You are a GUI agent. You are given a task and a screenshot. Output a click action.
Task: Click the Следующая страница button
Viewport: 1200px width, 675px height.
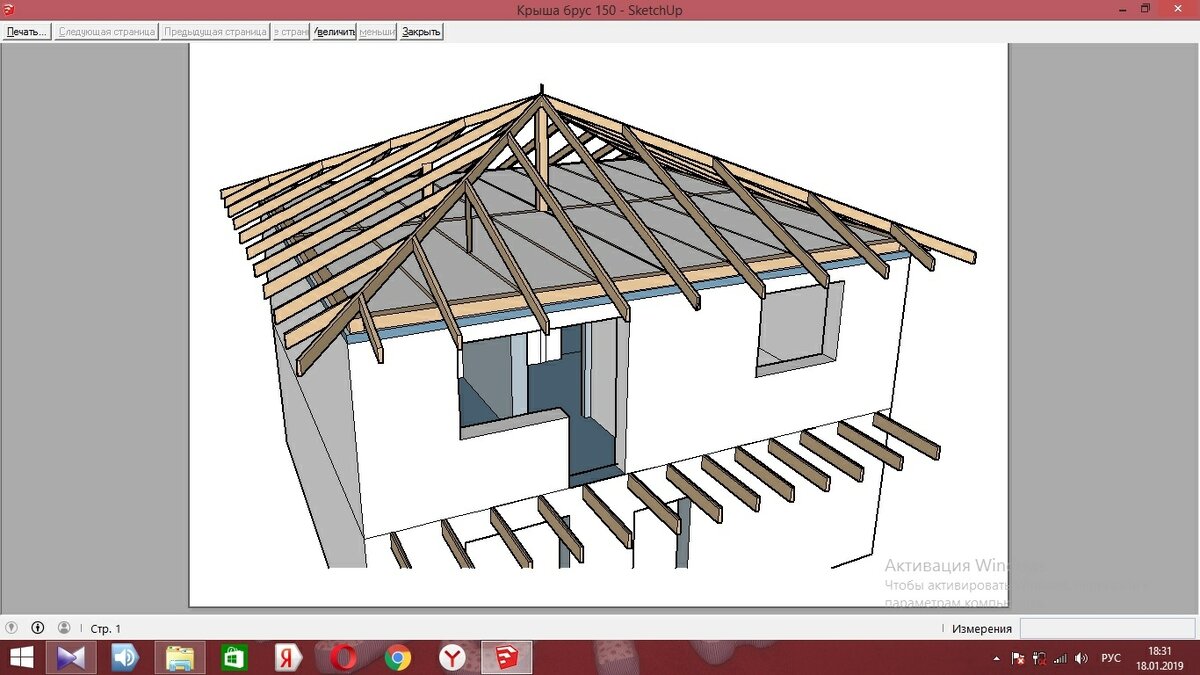coord(106,32)
